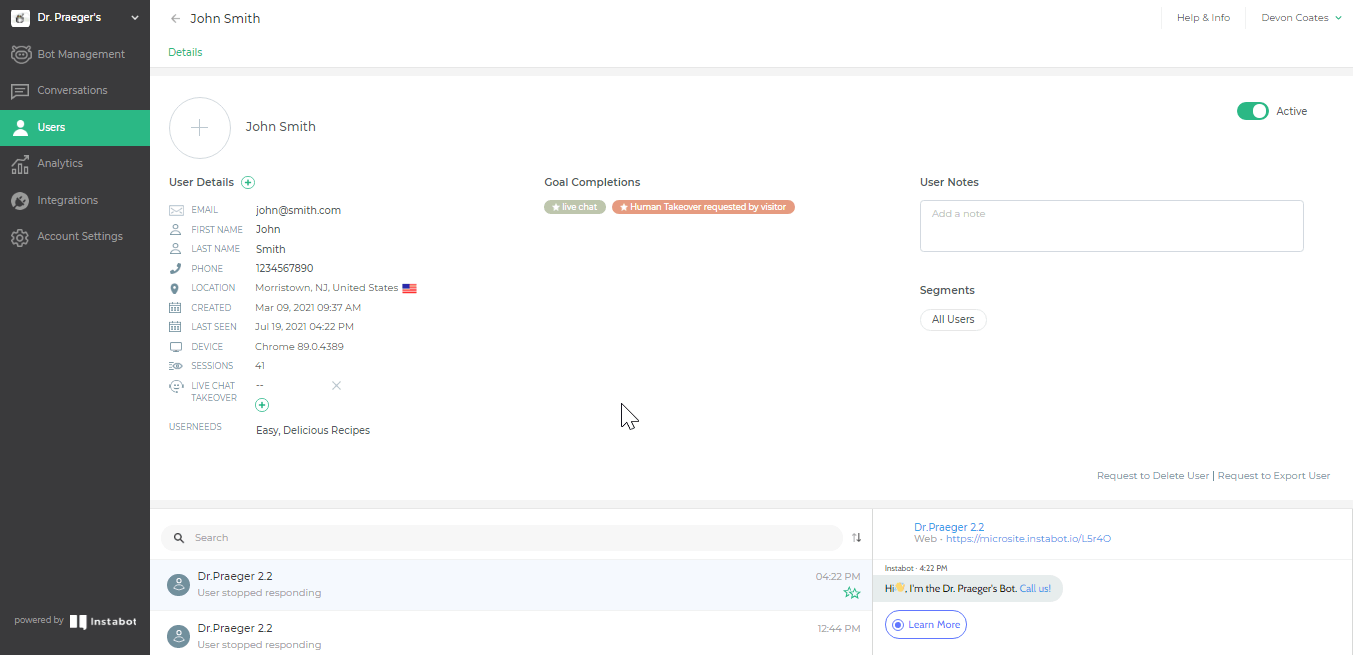Open the Dr.Praeger 2.2 bot link
The image size is (1353, 655).
(949, 527)
